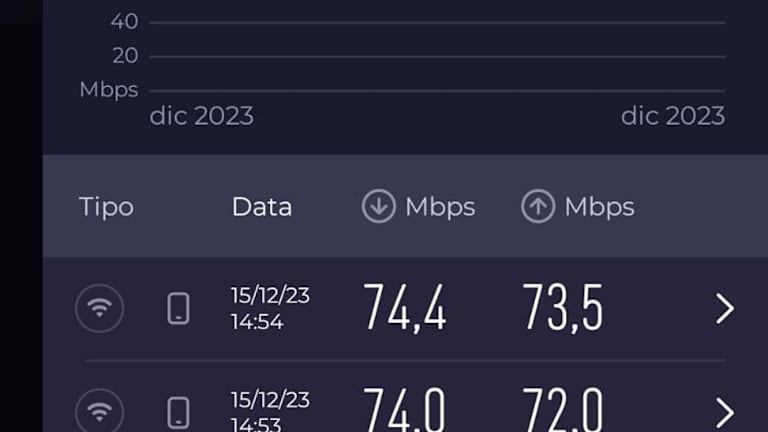Open the 14:53 result using its chevron
768x432 pixels.
(725, 411)
